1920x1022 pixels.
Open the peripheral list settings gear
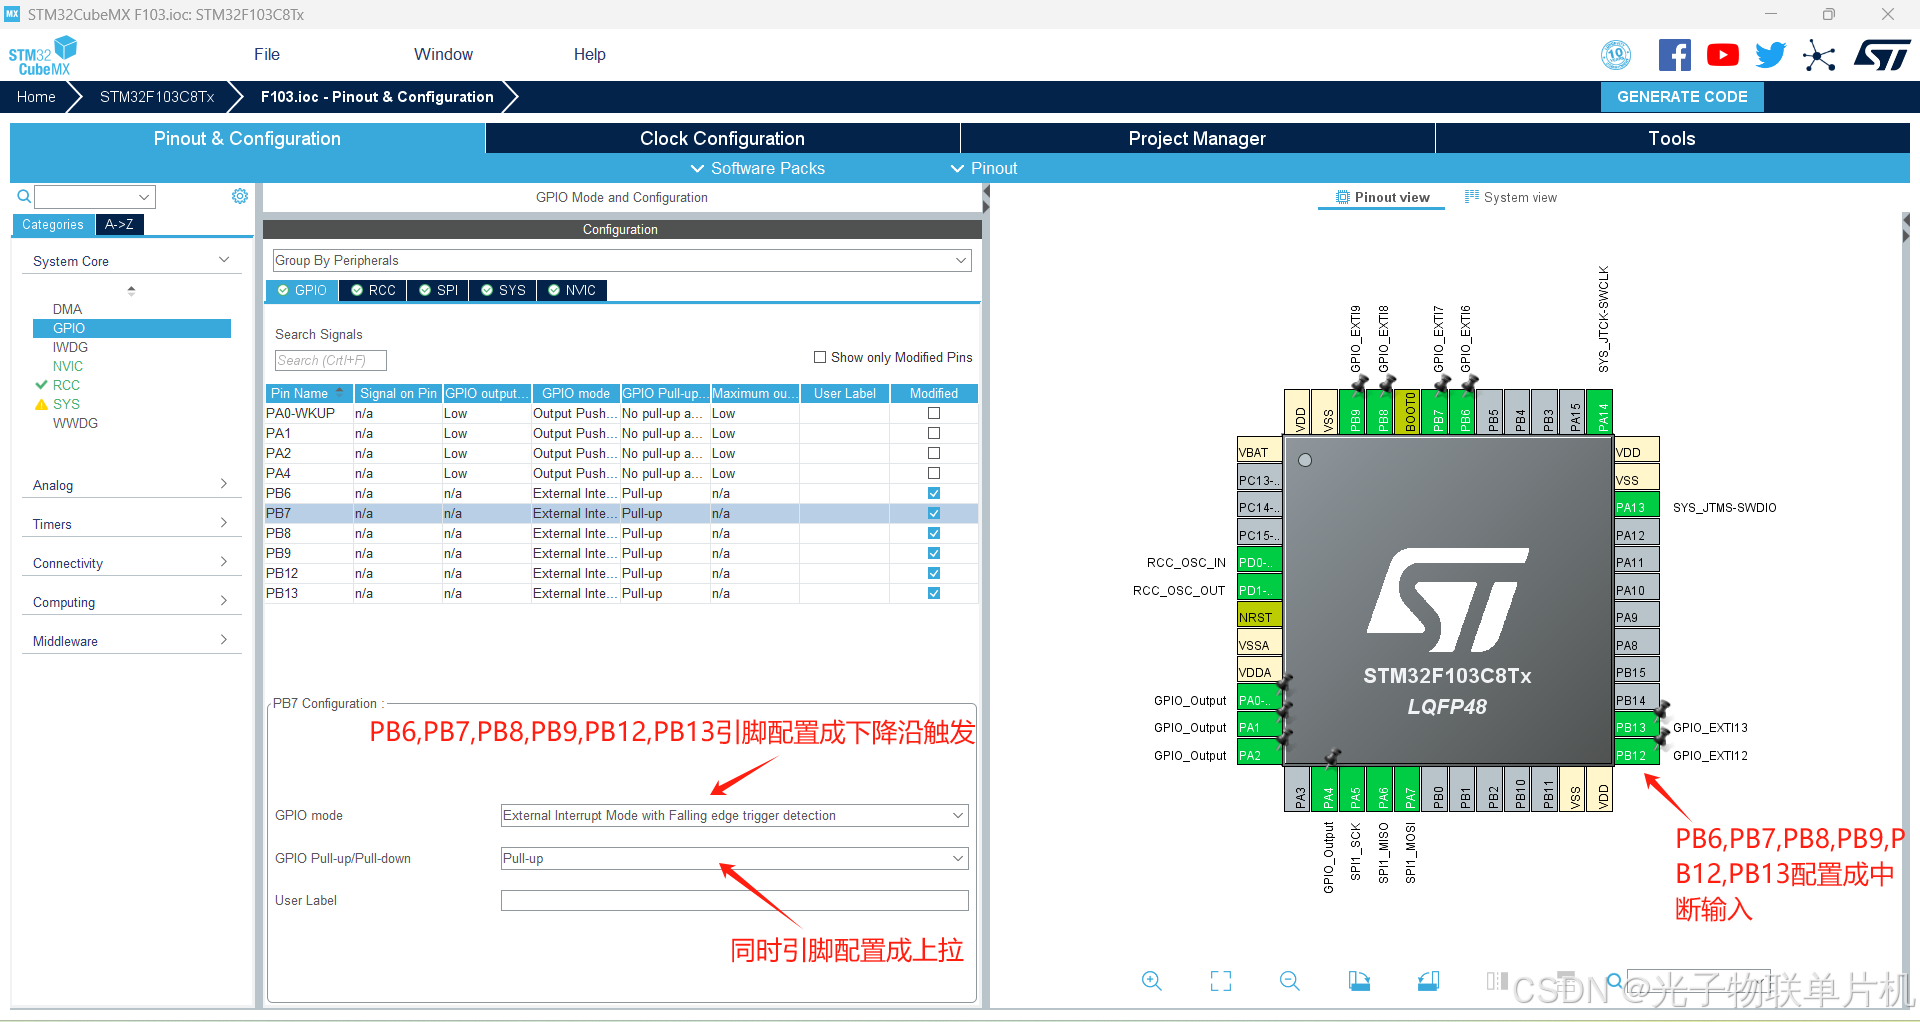pos(240,196)
